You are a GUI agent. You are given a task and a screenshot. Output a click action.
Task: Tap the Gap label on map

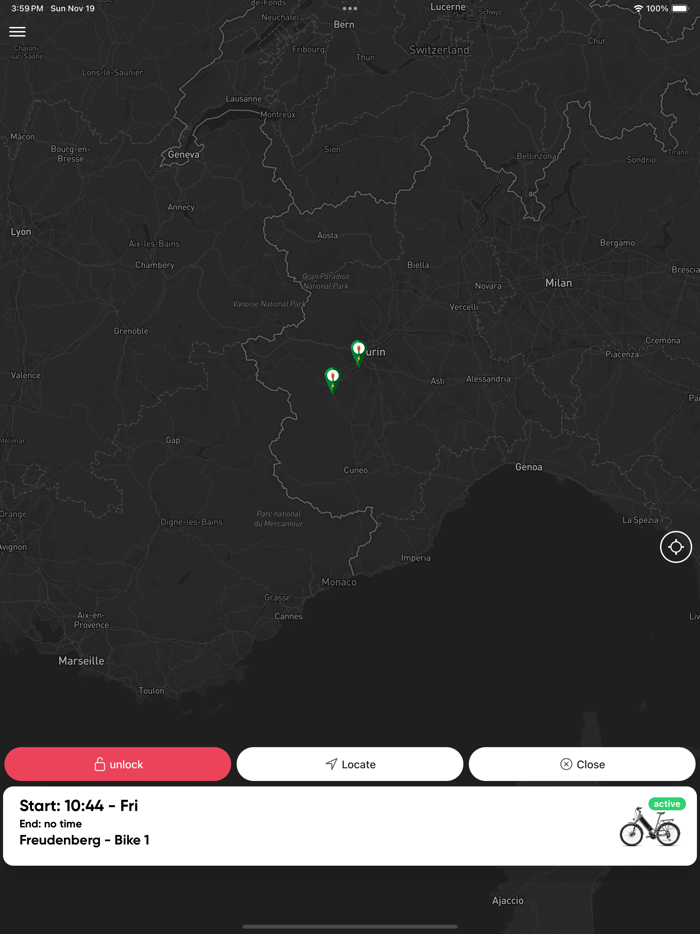click(x=173, y=441)
